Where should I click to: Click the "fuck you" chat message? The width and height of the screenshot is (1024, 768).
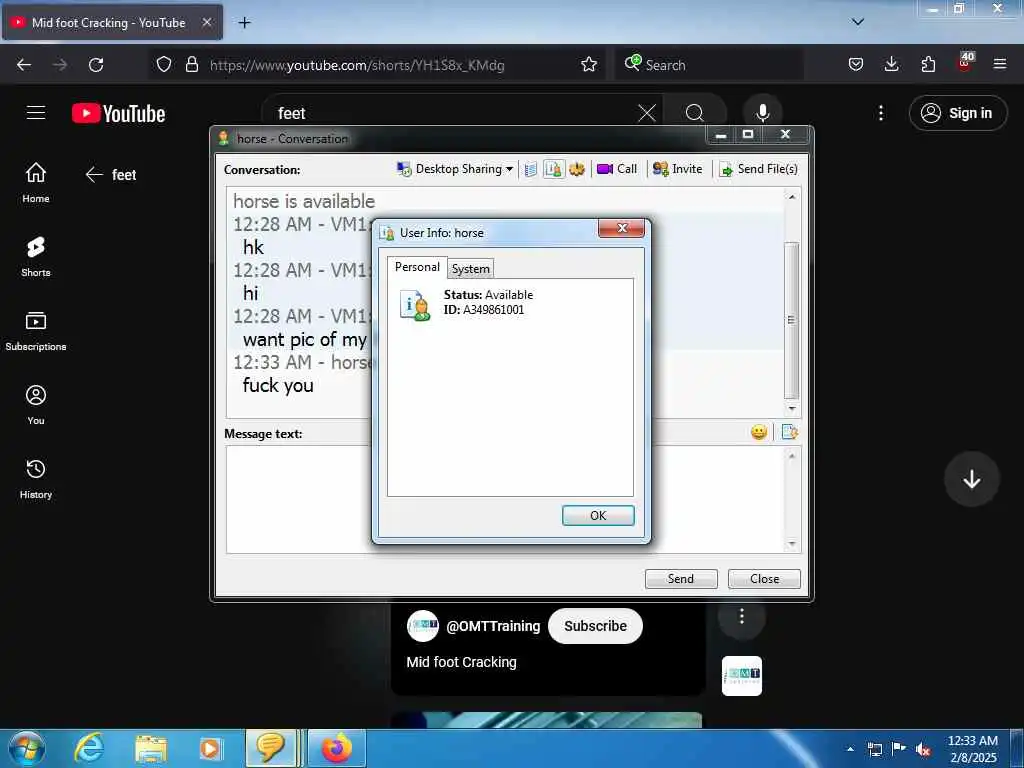coord(278,385)
